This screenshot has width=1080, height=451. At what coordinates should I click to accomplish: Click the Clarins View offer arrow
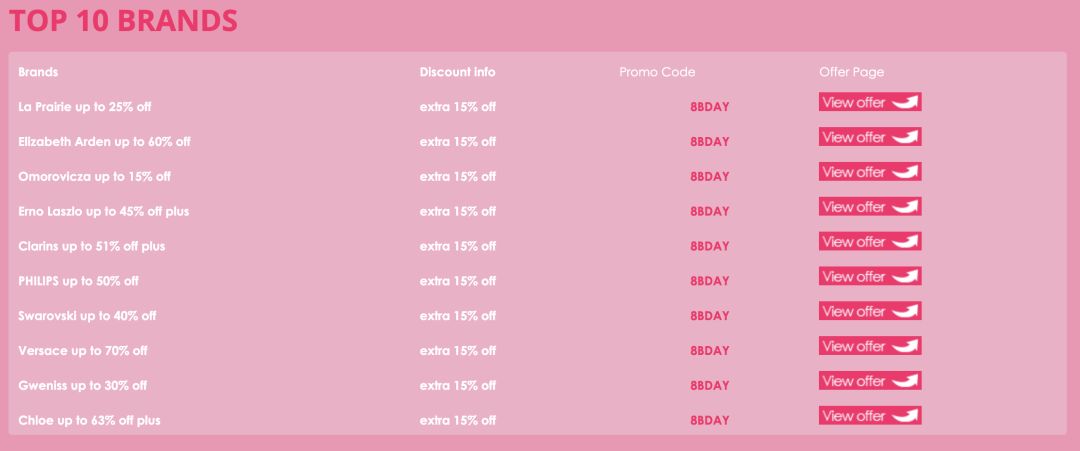[x=904, y=242]
